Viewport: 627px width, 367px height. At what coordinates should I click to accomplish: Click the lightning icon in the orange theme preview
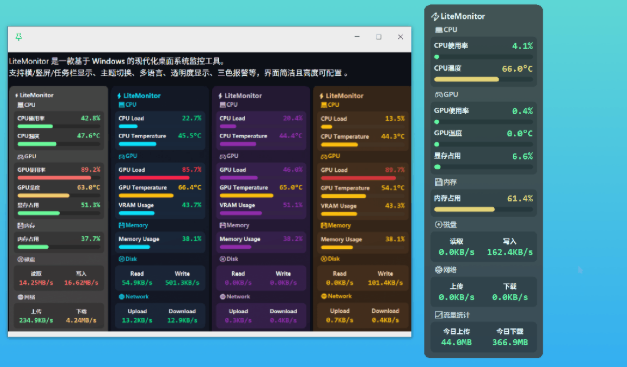321,96
